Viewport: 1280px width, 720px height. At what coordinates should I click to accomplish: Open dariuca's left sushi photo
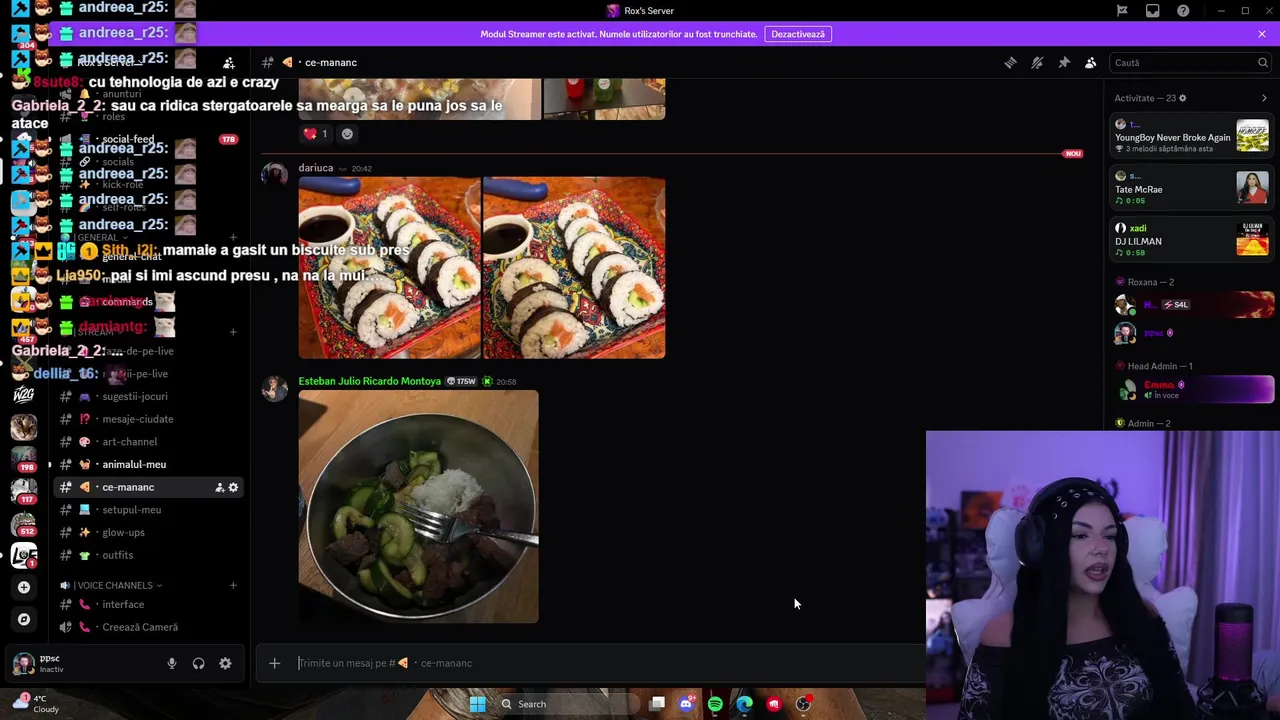point(389,268)
